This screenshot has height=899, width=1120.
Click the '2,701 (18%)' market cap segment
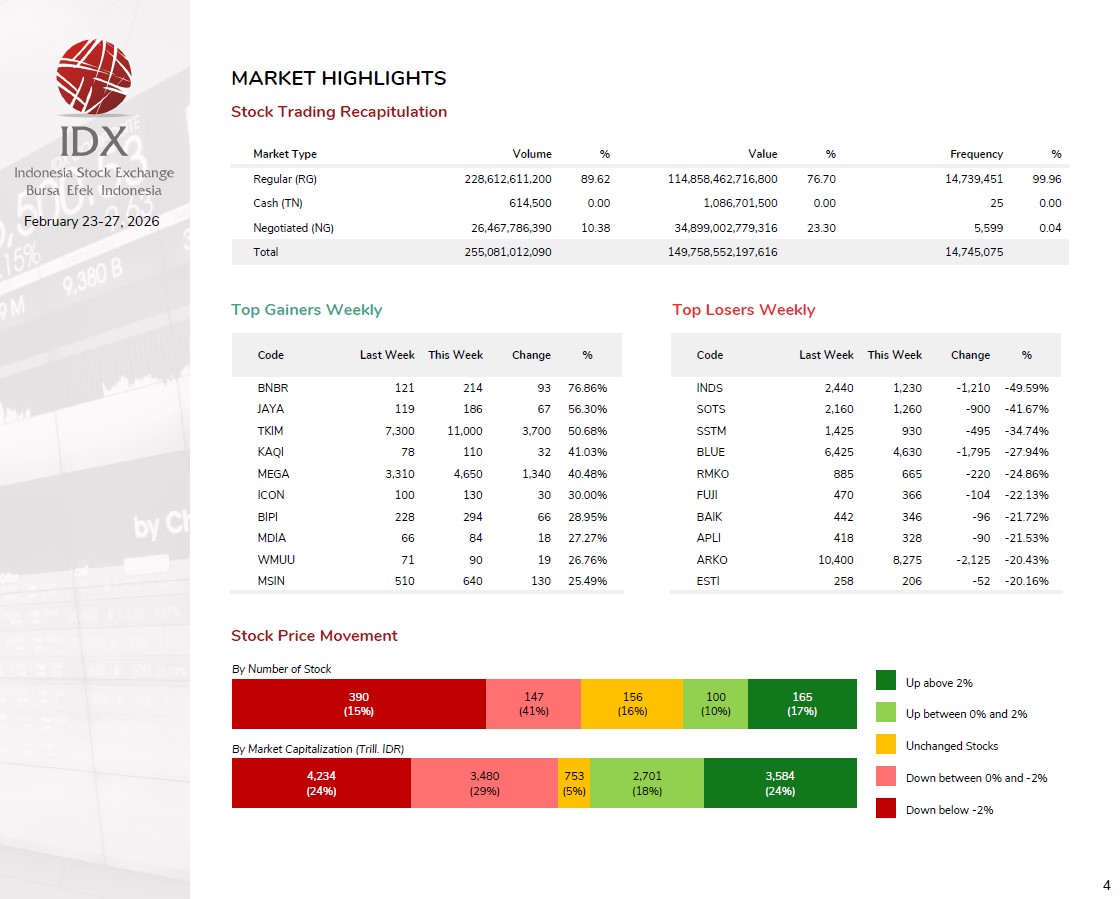pyautogui.click(x=647, y=783)
